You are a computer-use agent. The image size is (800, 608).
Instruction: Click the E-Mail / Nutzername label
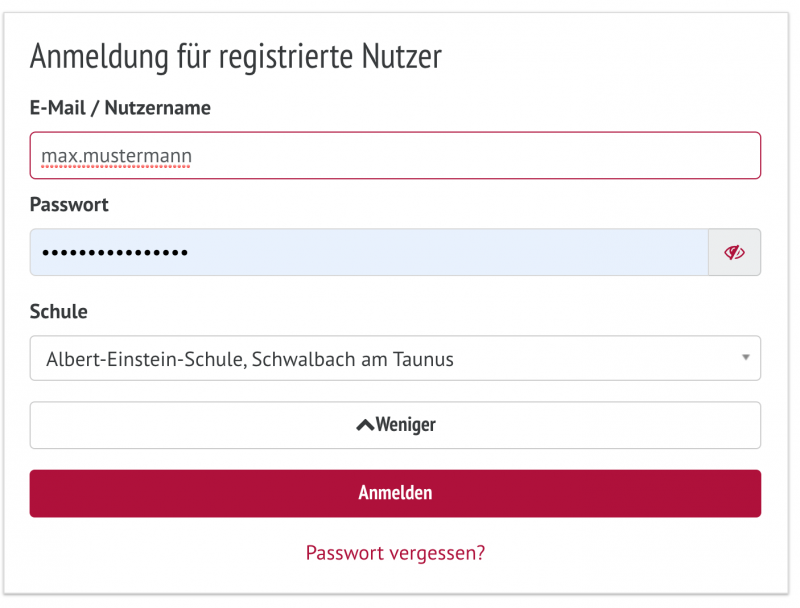point(120,108)
